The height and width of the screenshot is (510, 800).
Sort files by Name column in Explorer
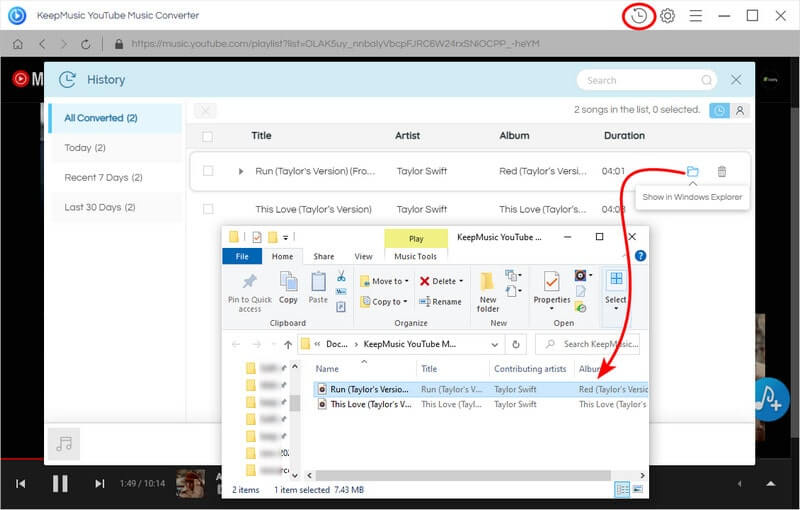[327, 369]
